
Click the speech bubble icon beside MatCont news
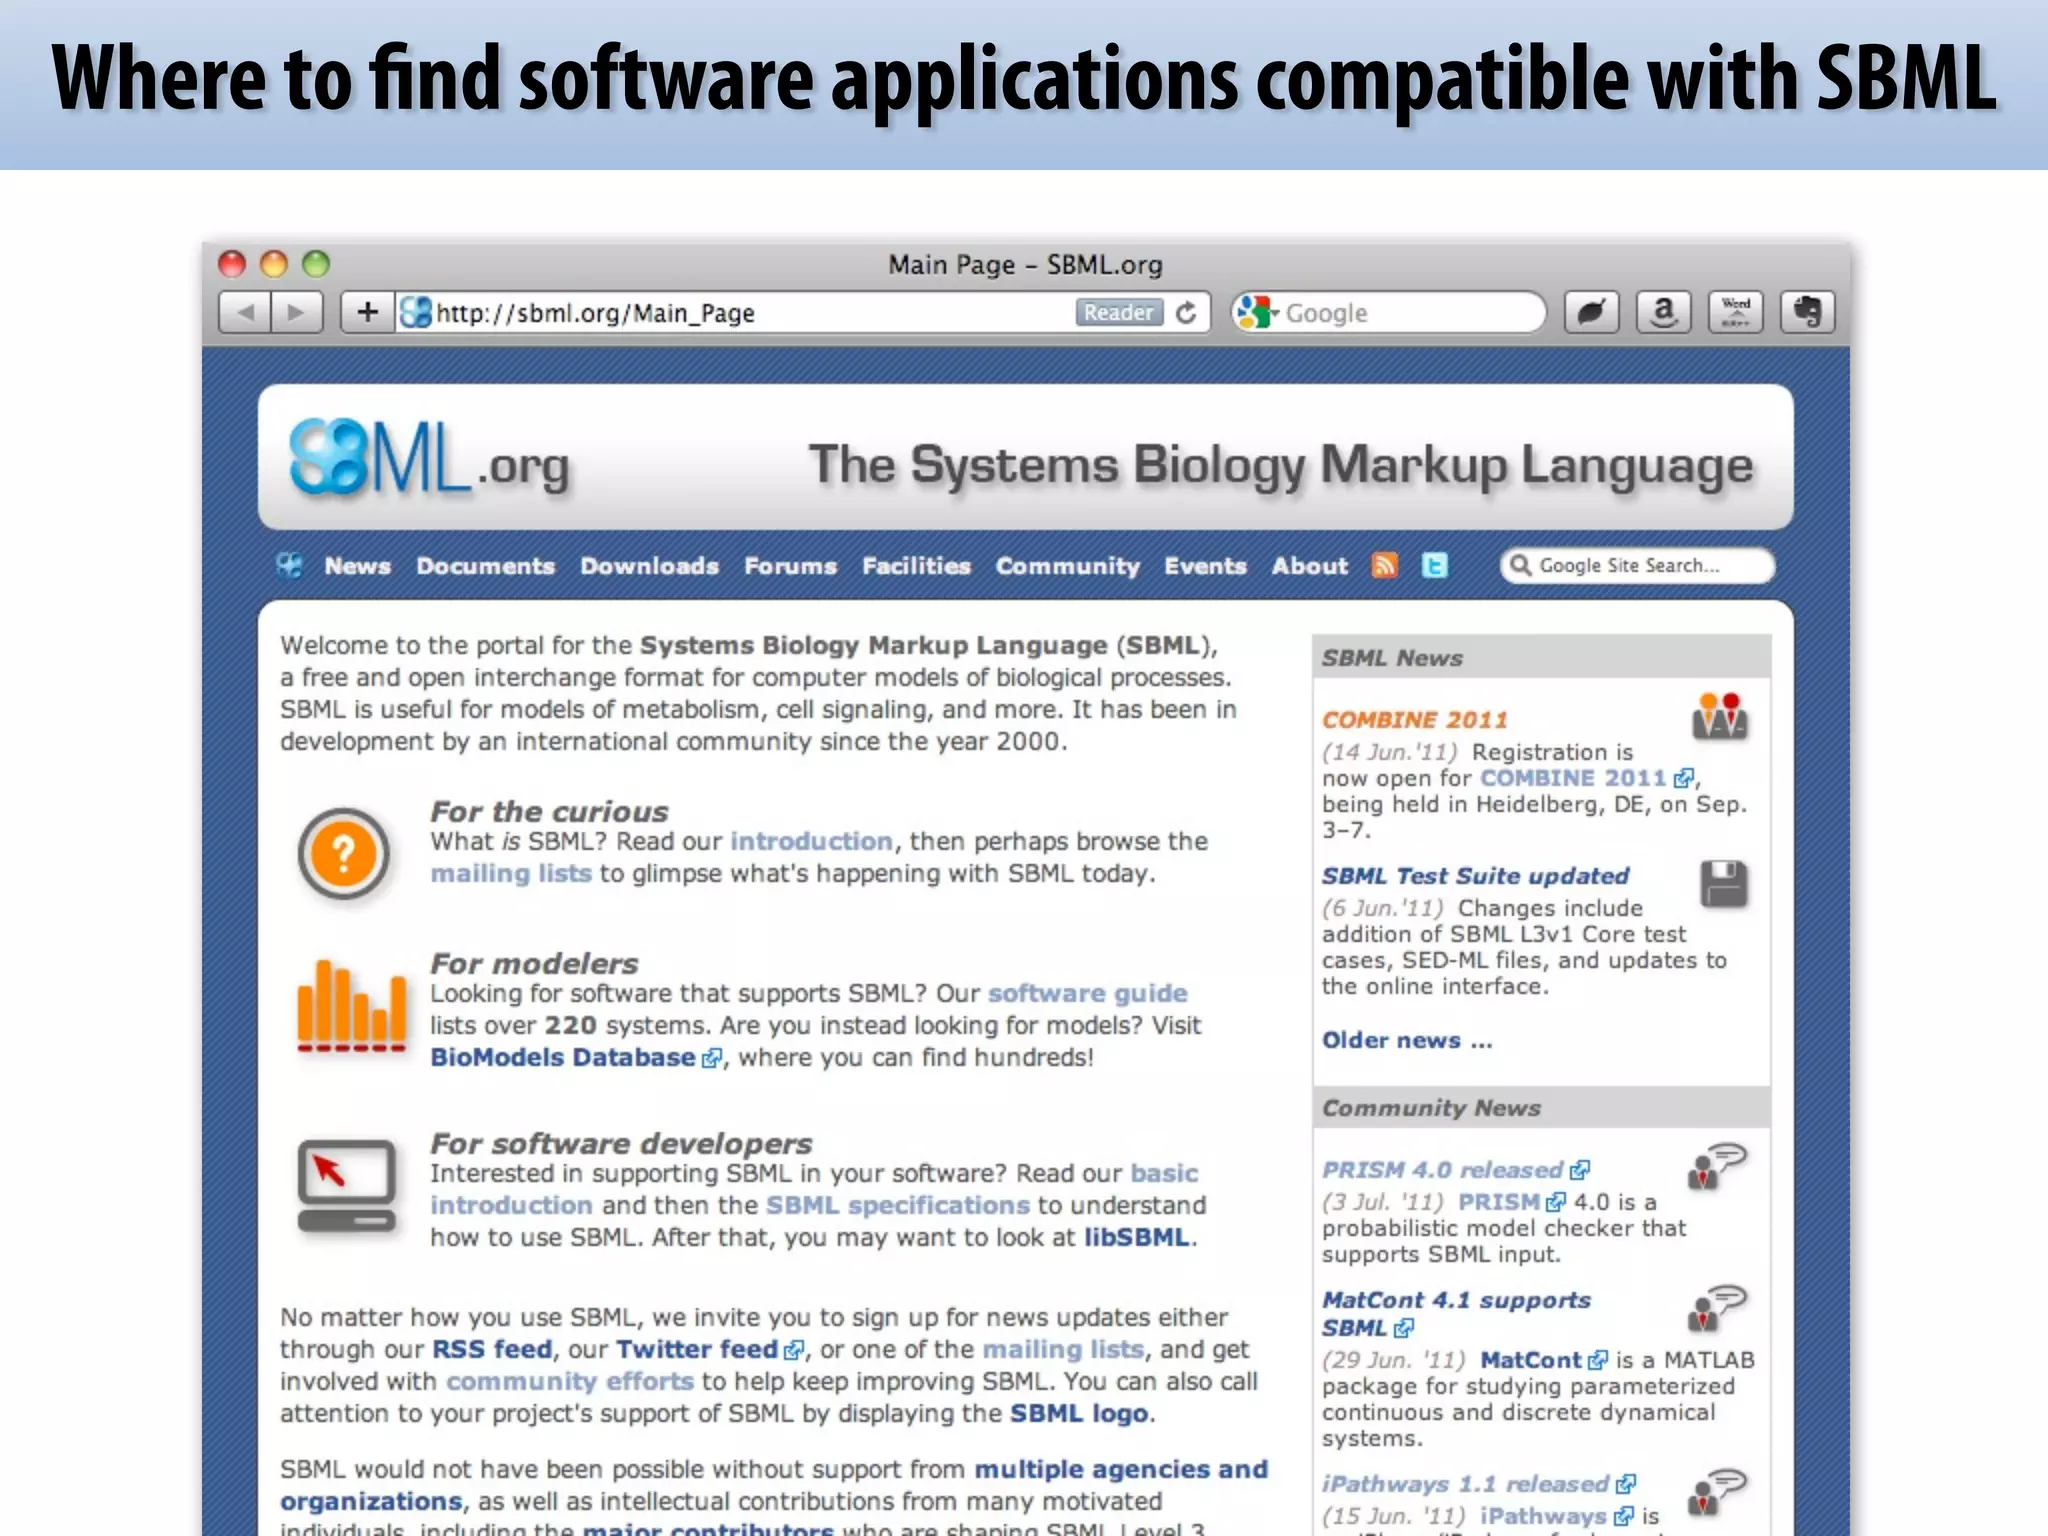click(1716, 1309)
